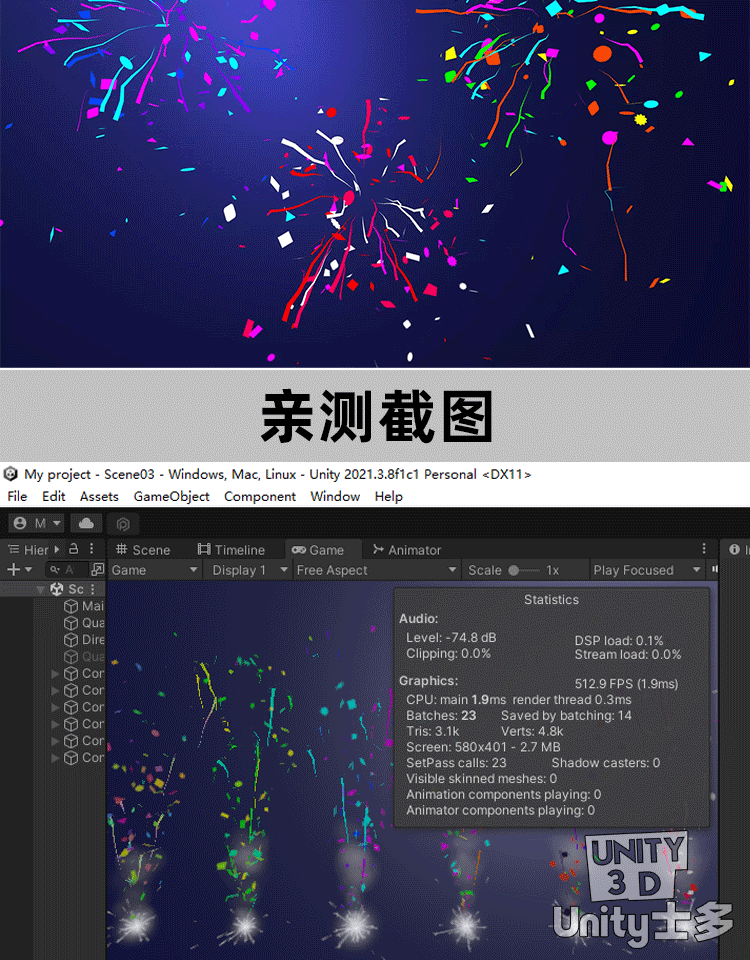The image size is (750, 960).
Task: Click the Unity logo in the title bar
Action: coord(10,474)
